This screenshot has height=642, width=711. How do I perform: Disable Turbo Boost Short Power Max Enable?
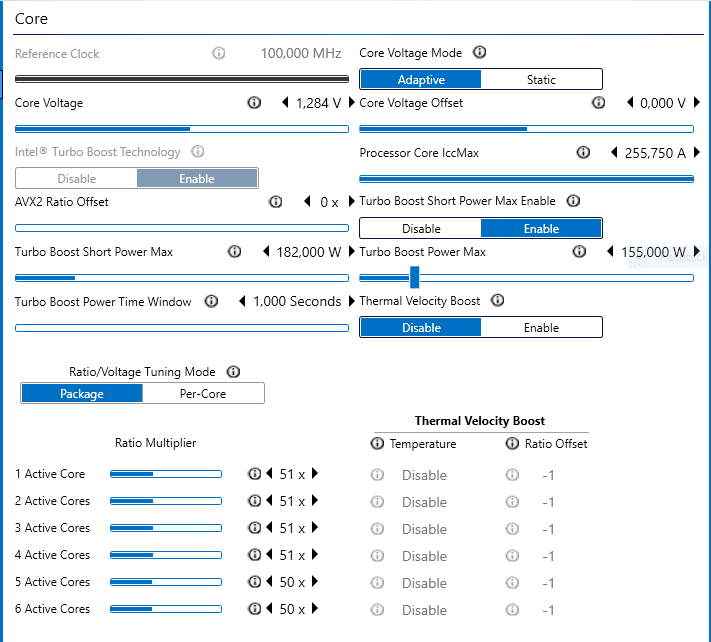tap(421, 228)
